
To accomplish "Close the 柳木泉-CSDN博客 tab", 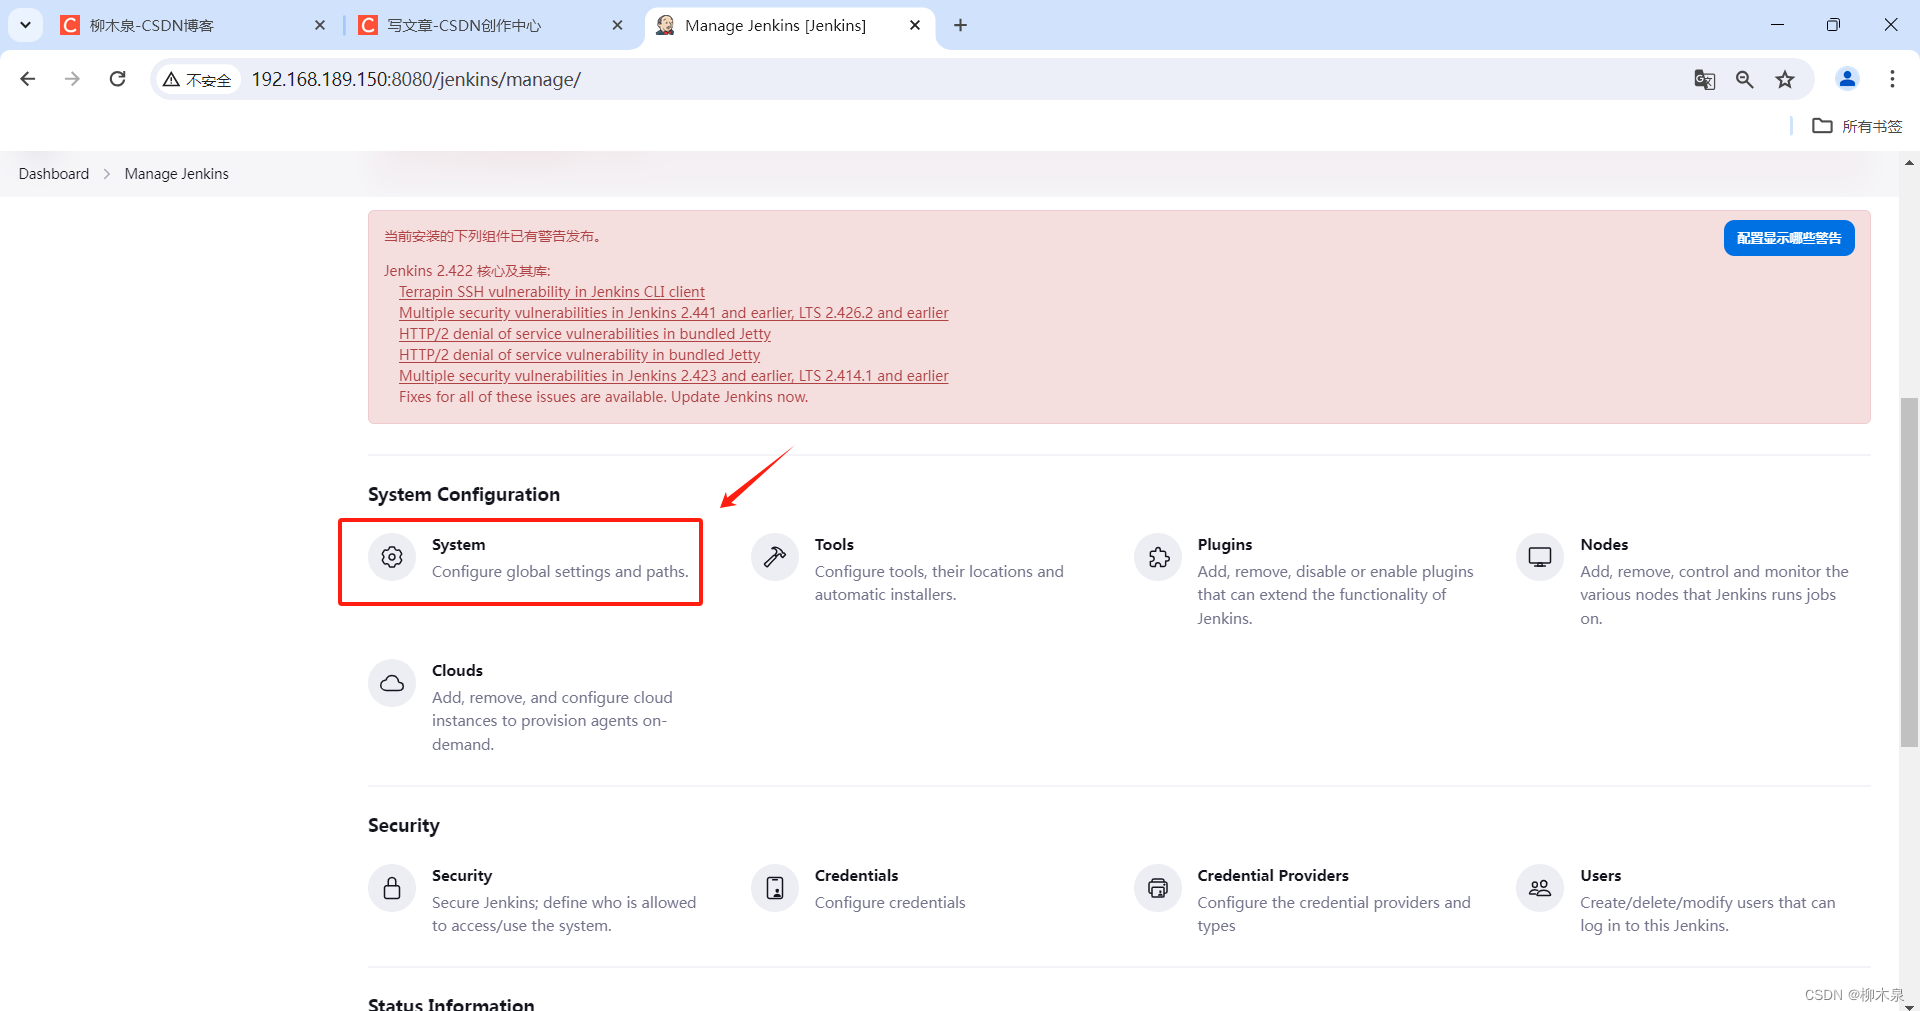I will coord(320,25).
